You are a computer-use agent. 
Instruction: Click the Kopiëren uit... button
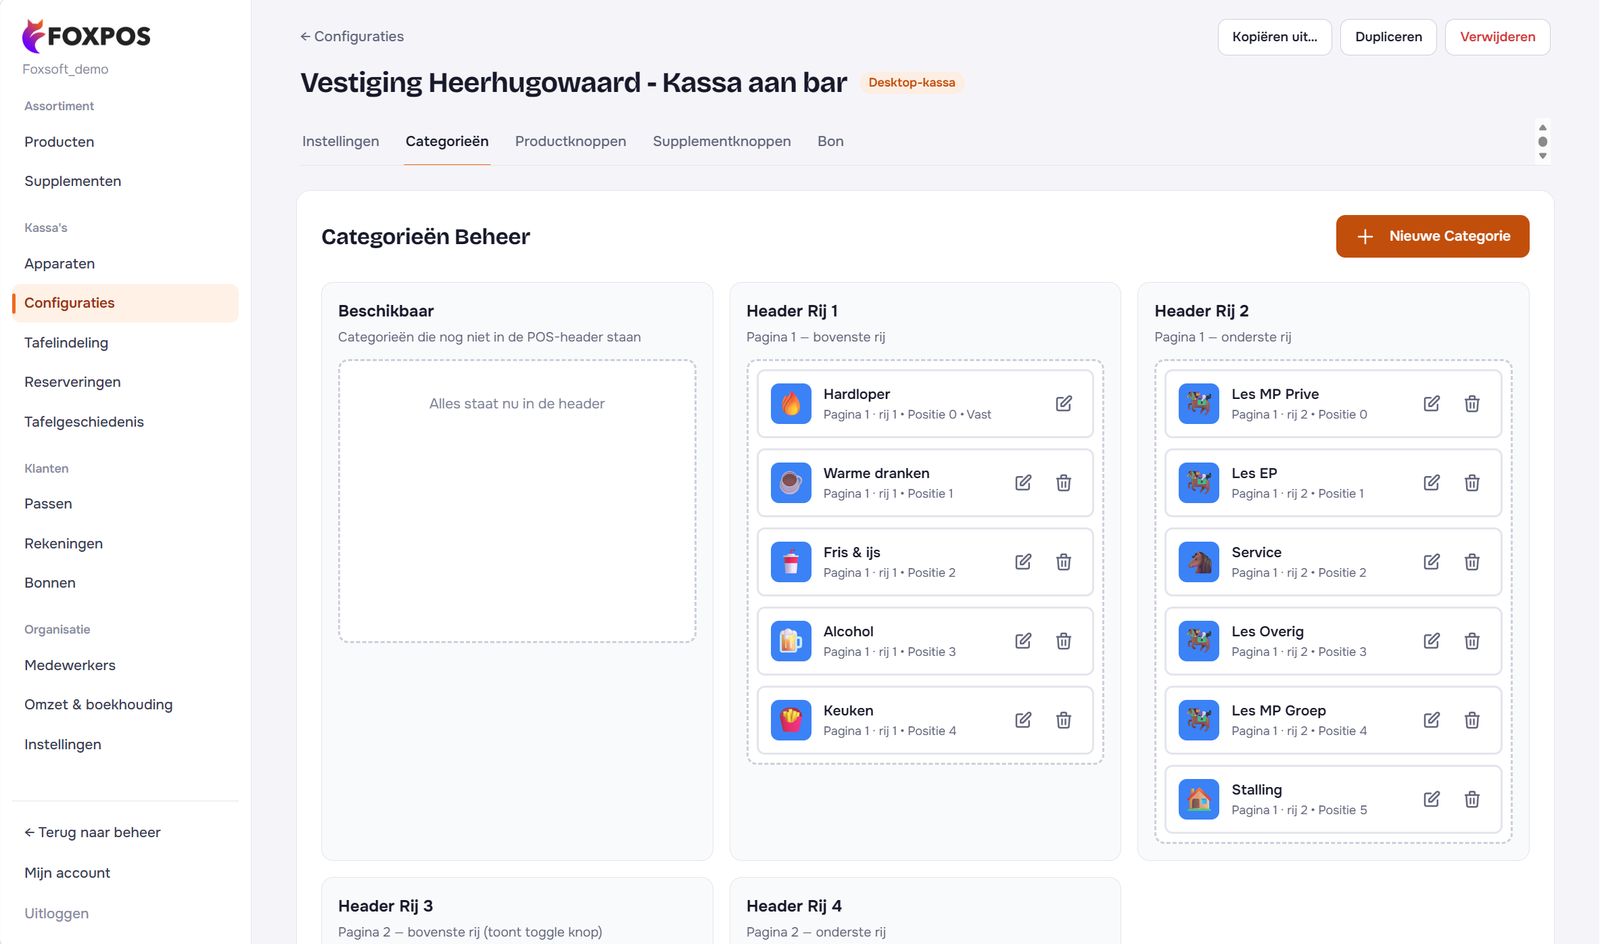click(1275, 37)
